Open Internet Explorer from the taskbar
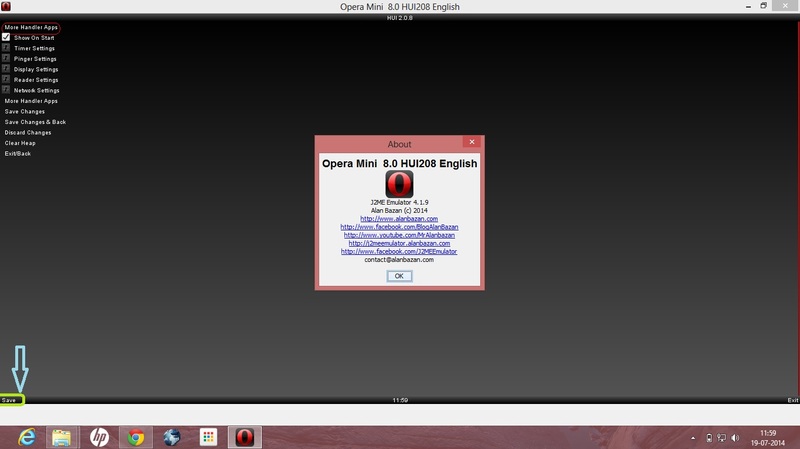 [27, 437]
